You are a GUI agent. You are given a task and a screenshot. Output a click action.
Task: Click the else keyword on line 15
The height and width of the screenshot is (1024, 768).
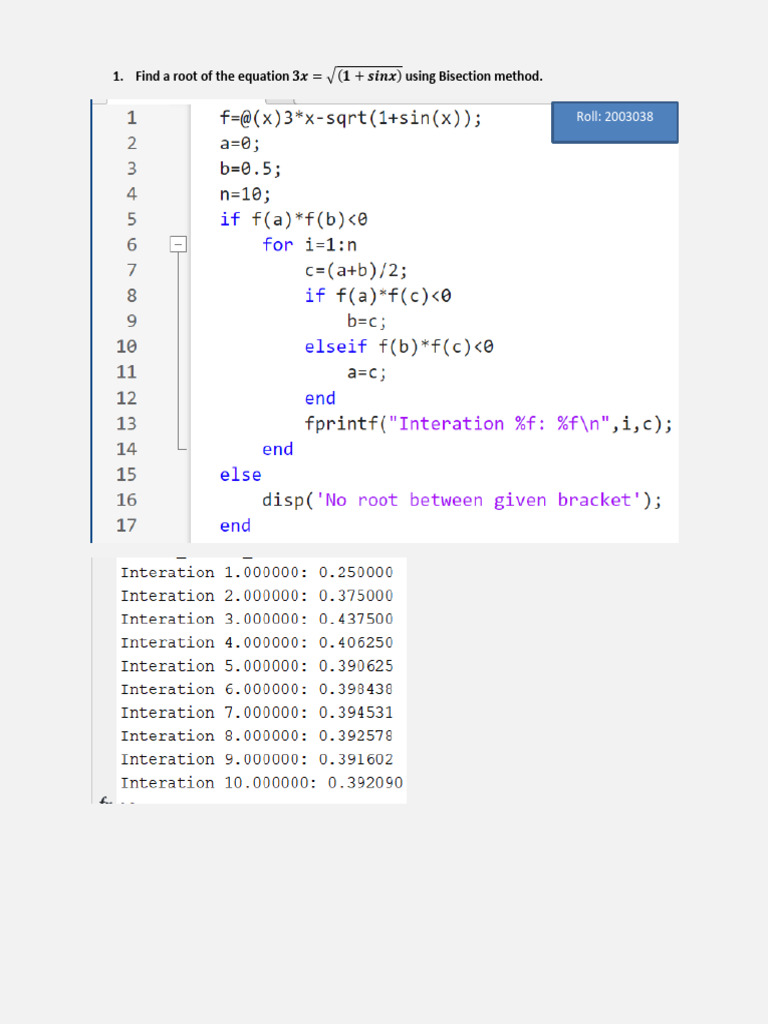(240, 475)
